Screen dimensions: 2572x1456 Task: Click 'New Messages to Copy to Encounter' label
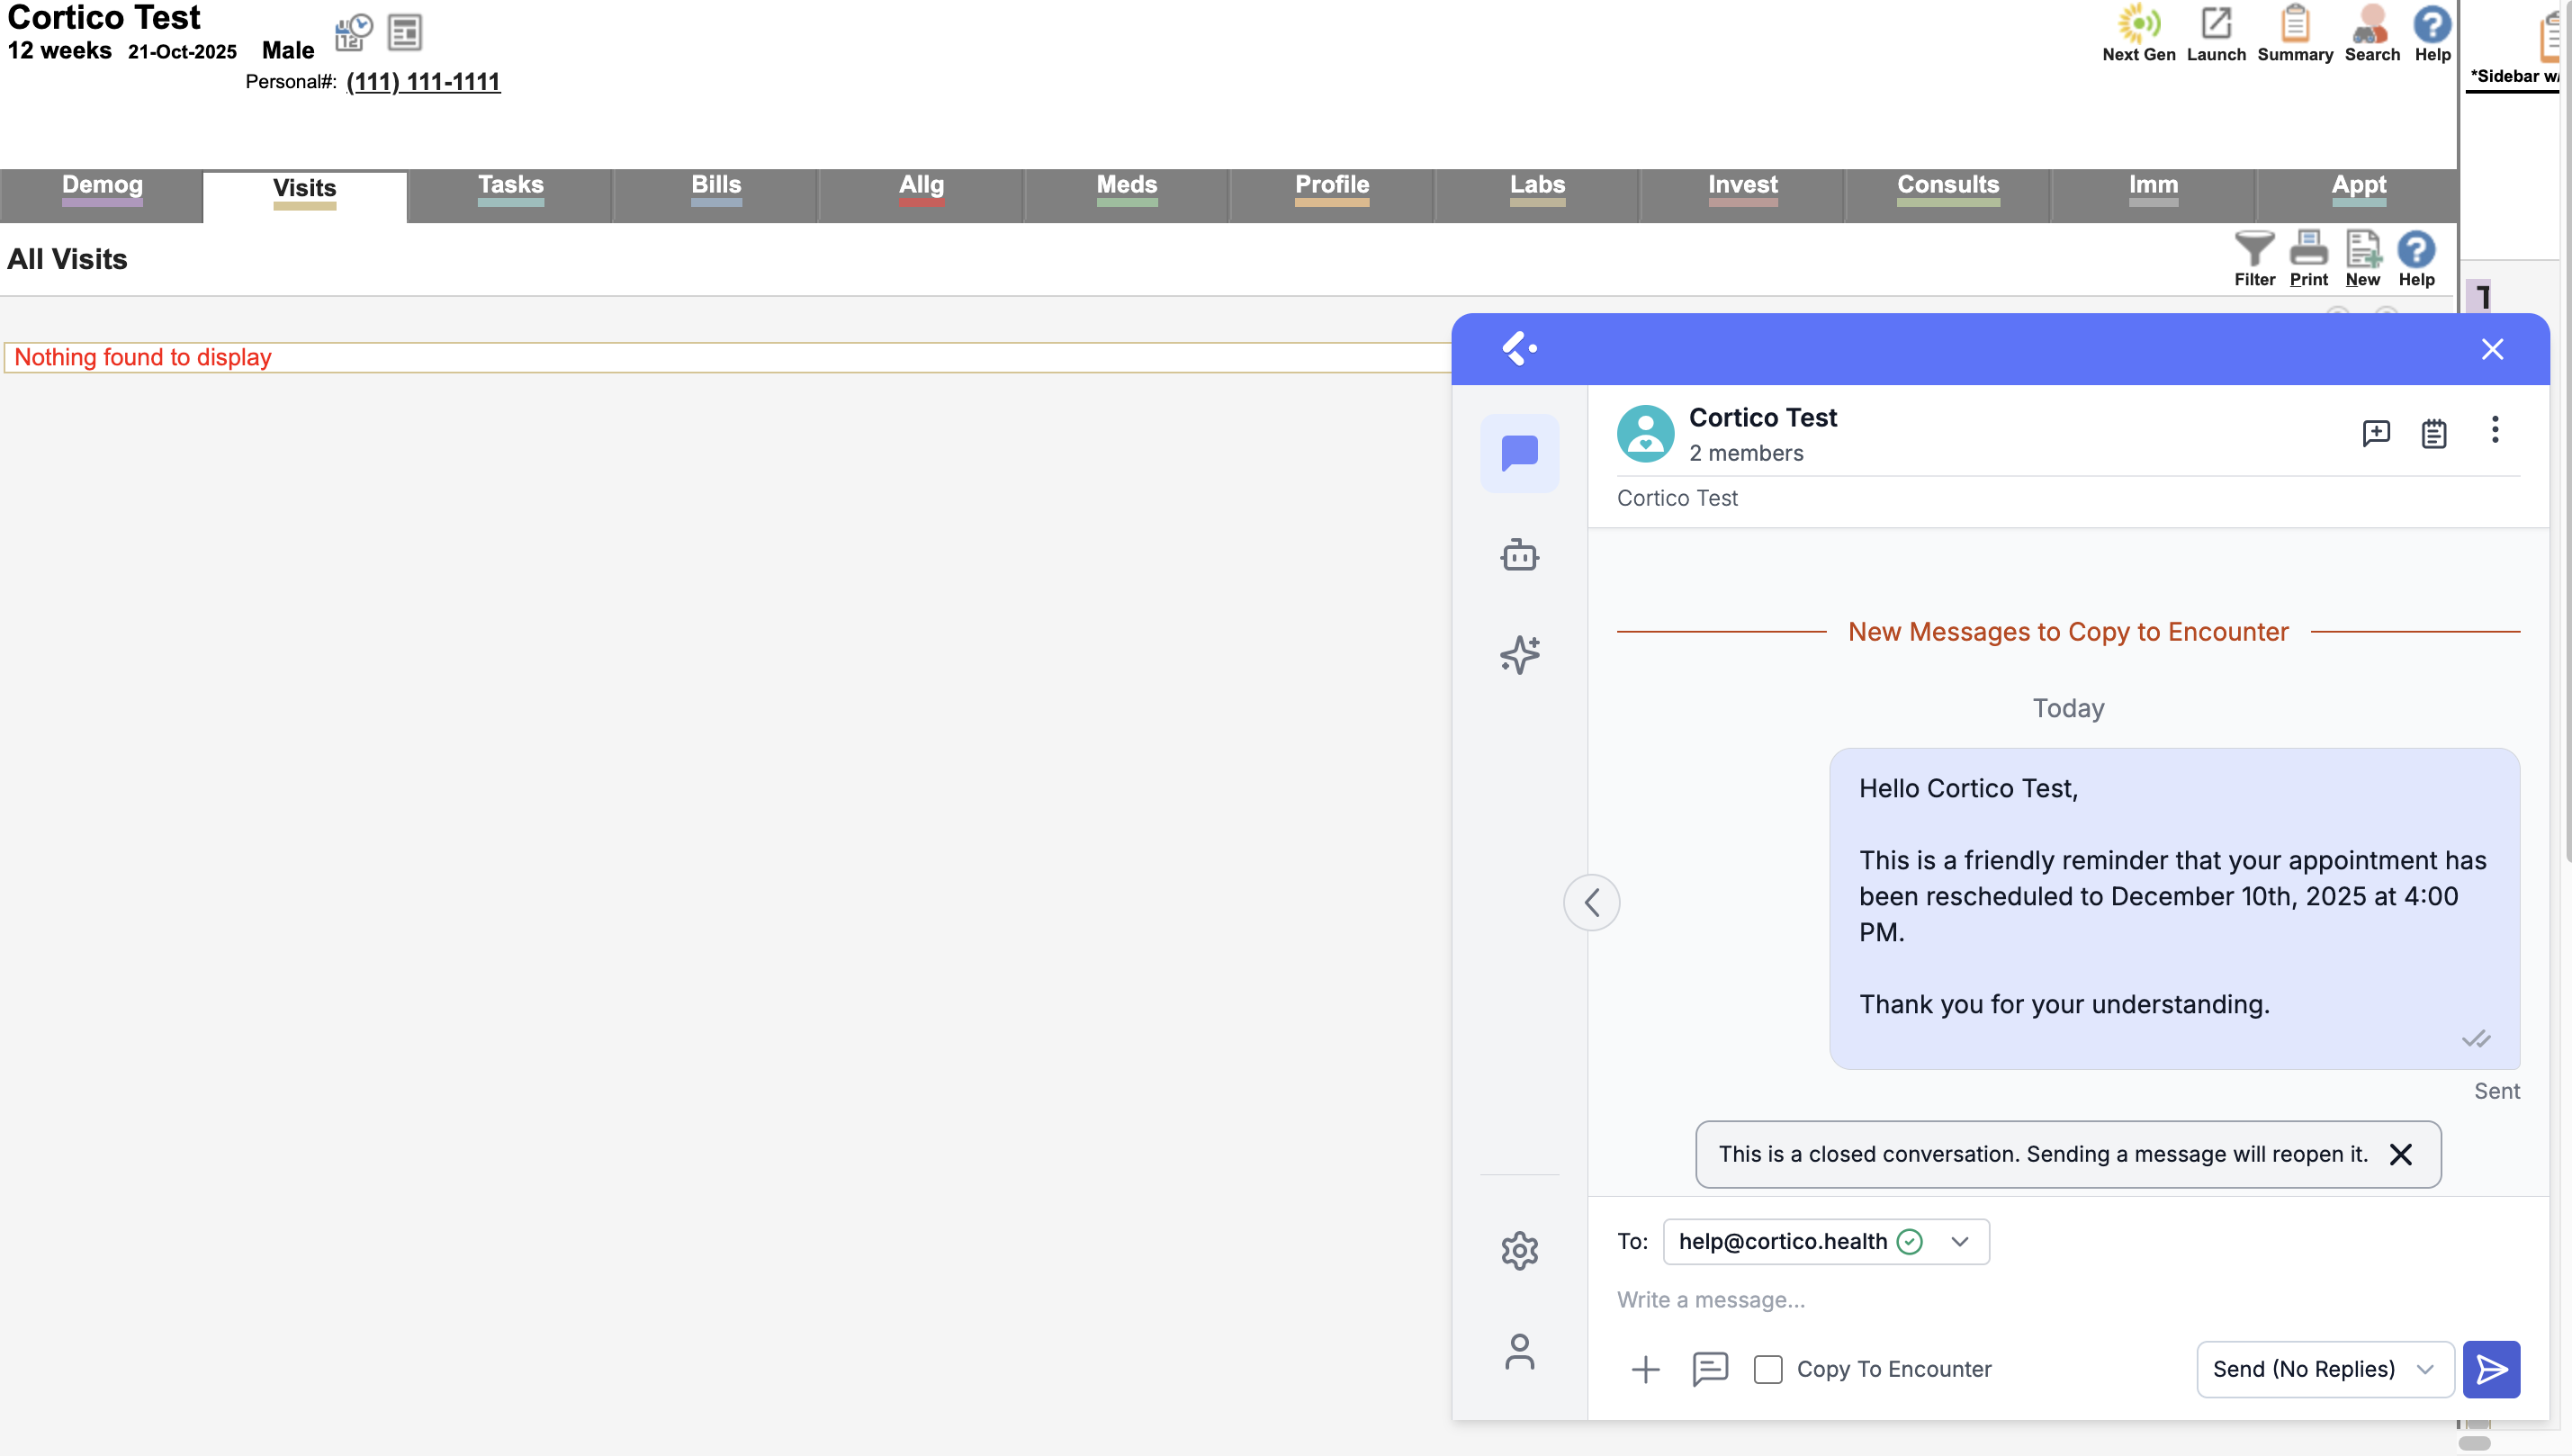(2067, 632)
